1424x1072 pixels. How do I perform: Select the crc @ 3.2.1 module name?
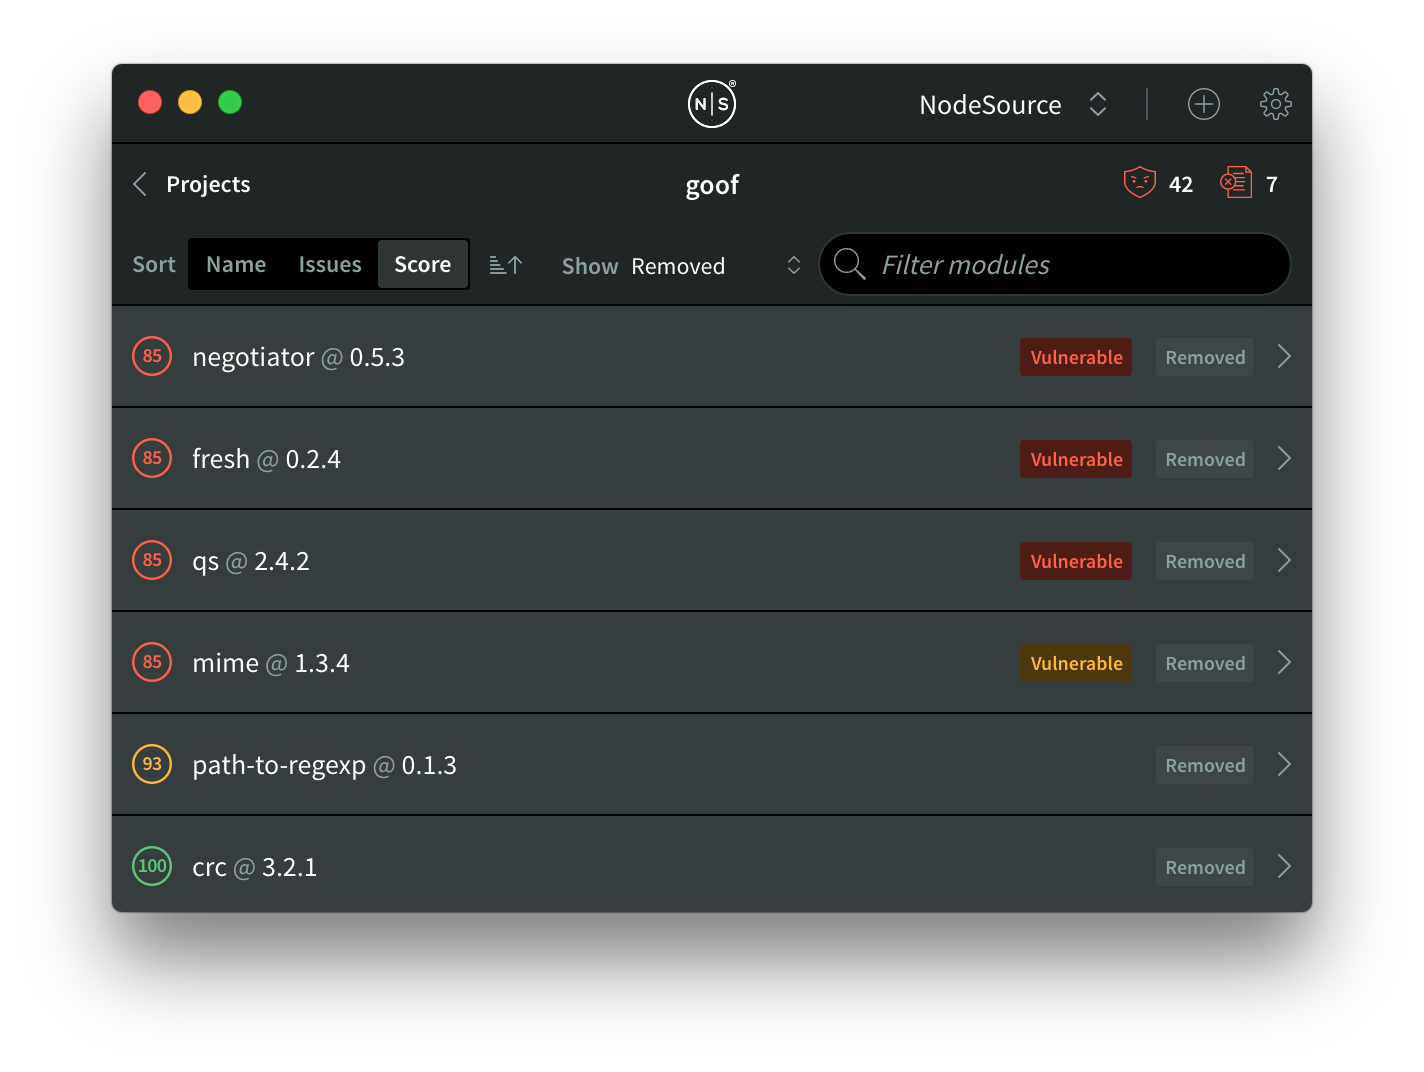tap(254, 867)
